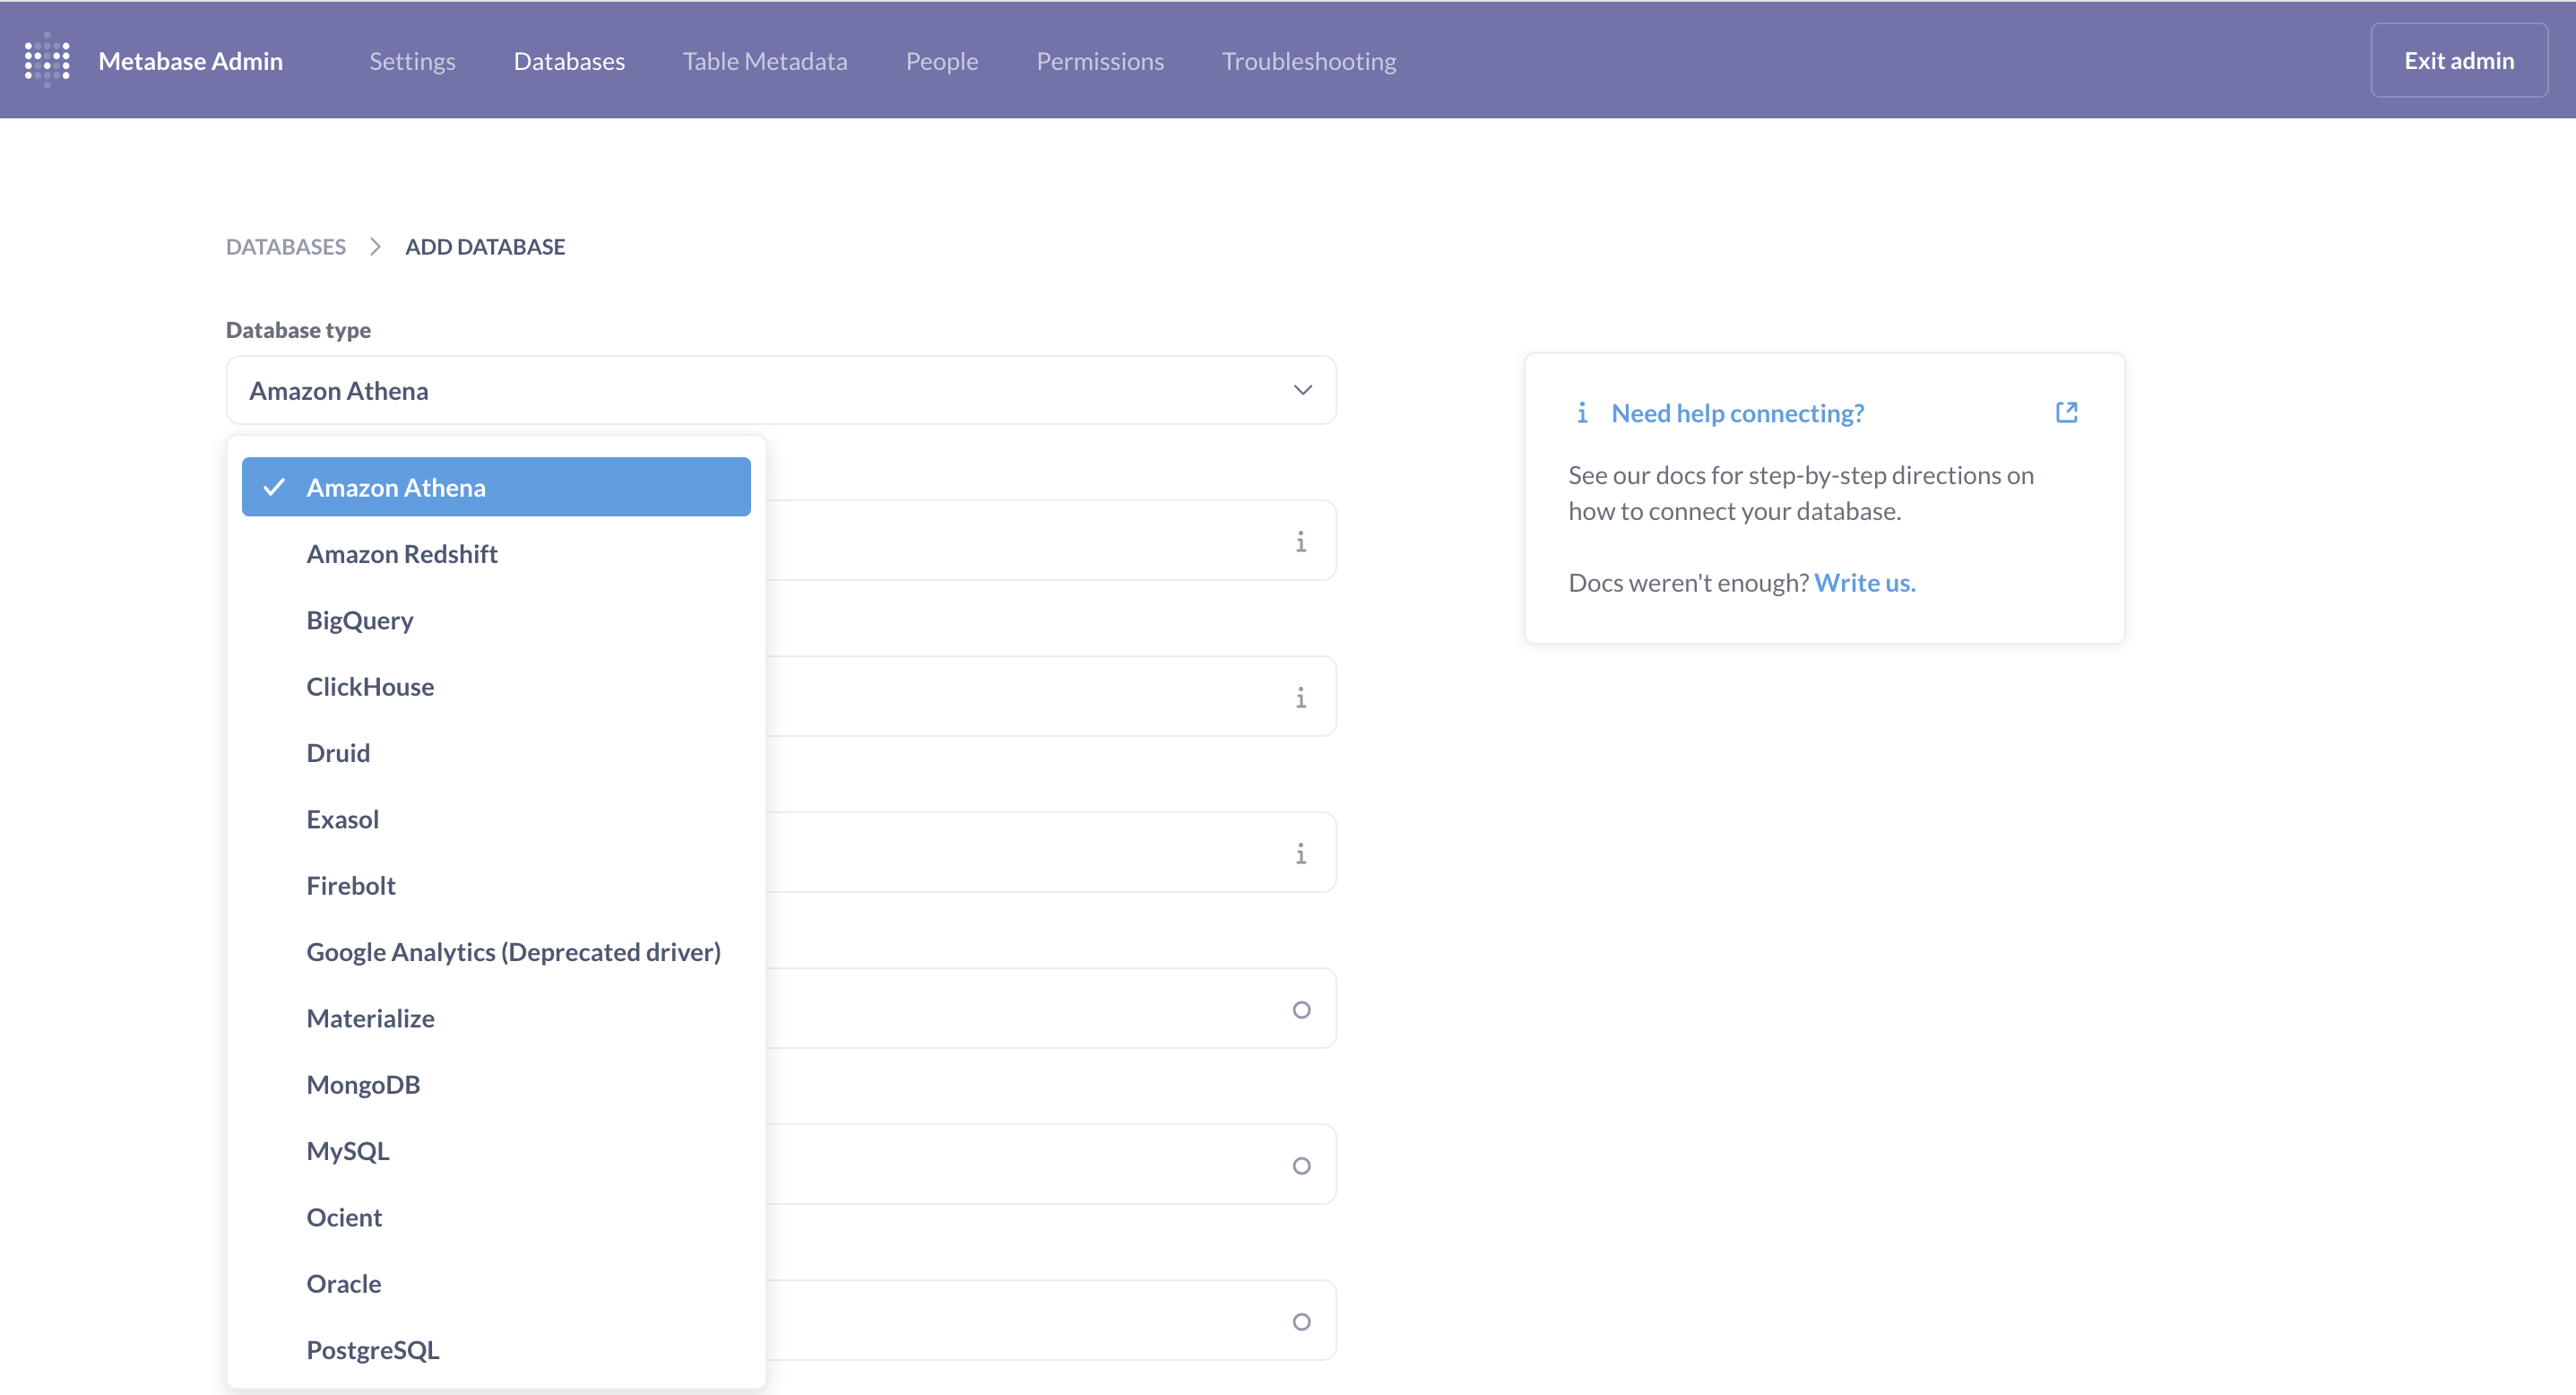2576x1395 pixels.
Task: Choose Amazon Athena from the list
Action: tap(496, 487)
